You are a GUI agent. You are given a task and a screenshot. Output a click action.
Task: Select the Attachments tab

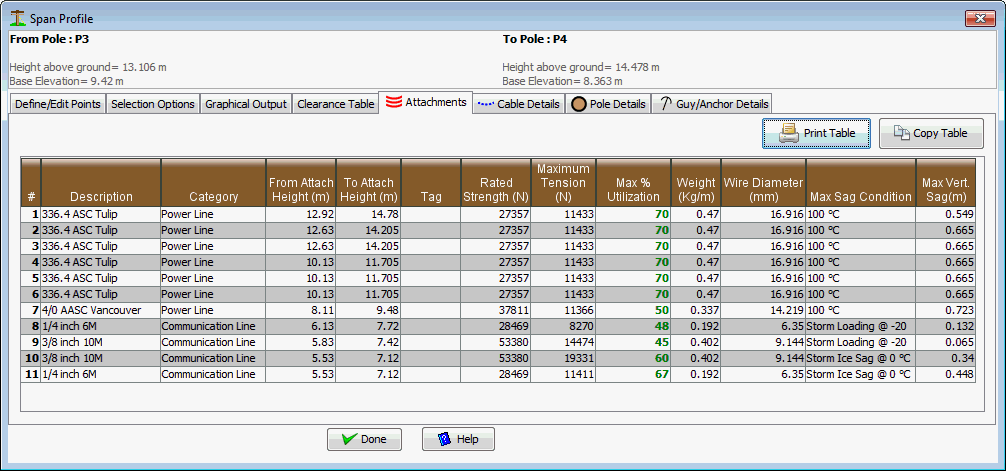426,102
